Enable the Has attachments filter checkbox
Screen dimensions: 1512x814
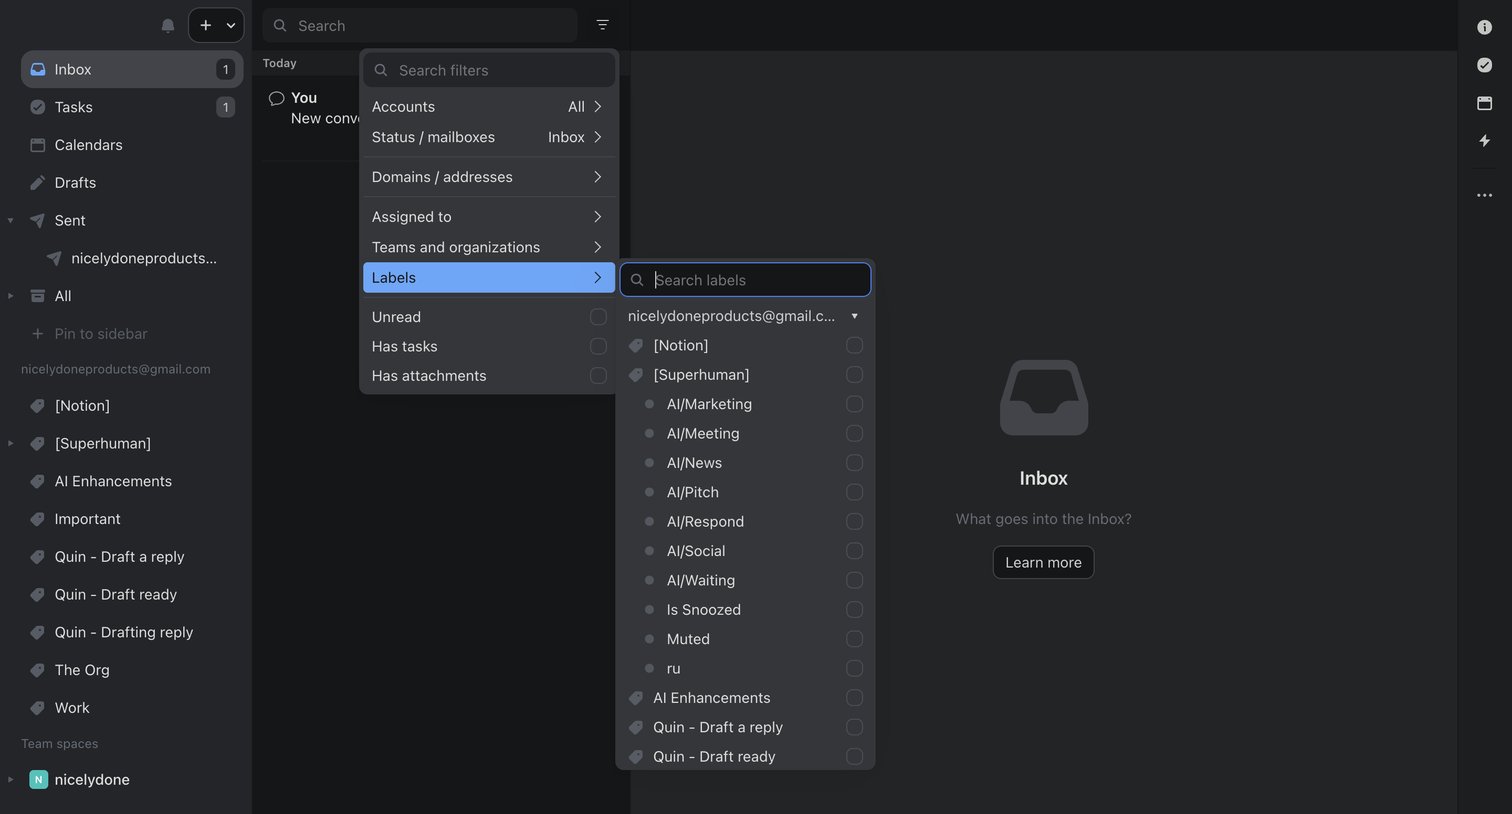point(598,376)
